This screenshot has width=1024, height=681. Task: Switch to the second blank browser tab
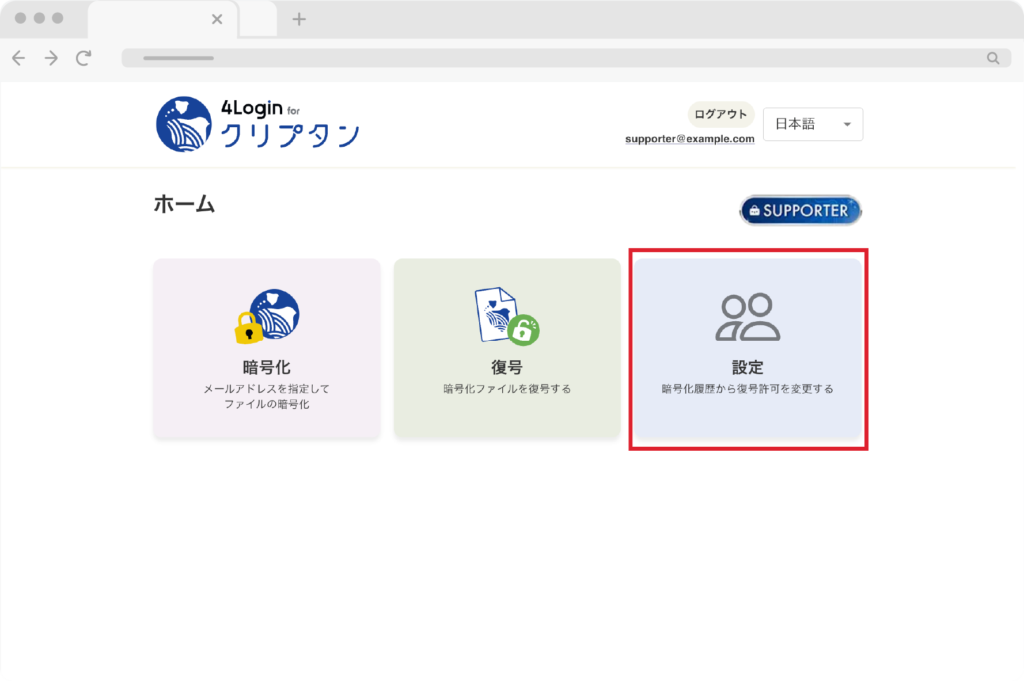(x=258, y=19)
